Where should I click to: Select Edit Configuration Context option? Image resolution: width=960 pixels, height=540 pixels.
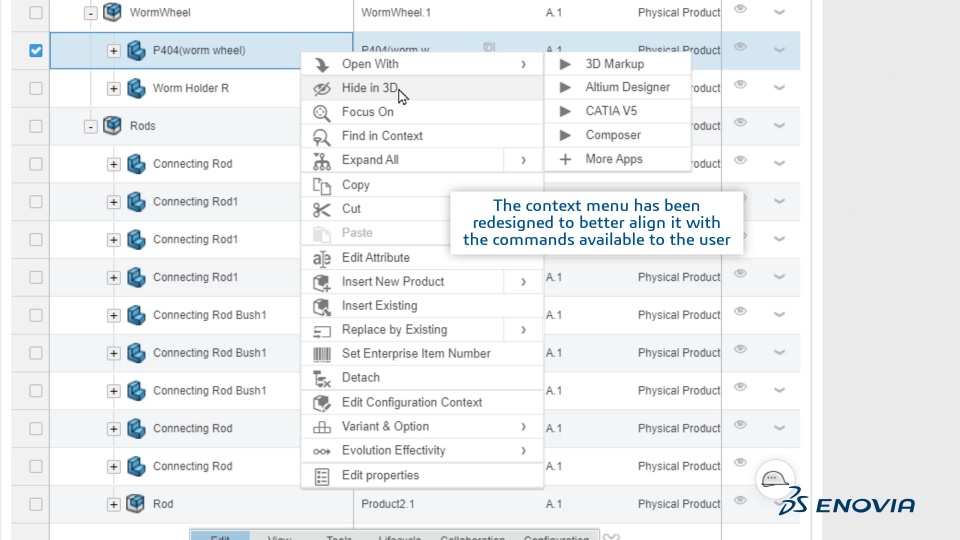tap(411, 402)
